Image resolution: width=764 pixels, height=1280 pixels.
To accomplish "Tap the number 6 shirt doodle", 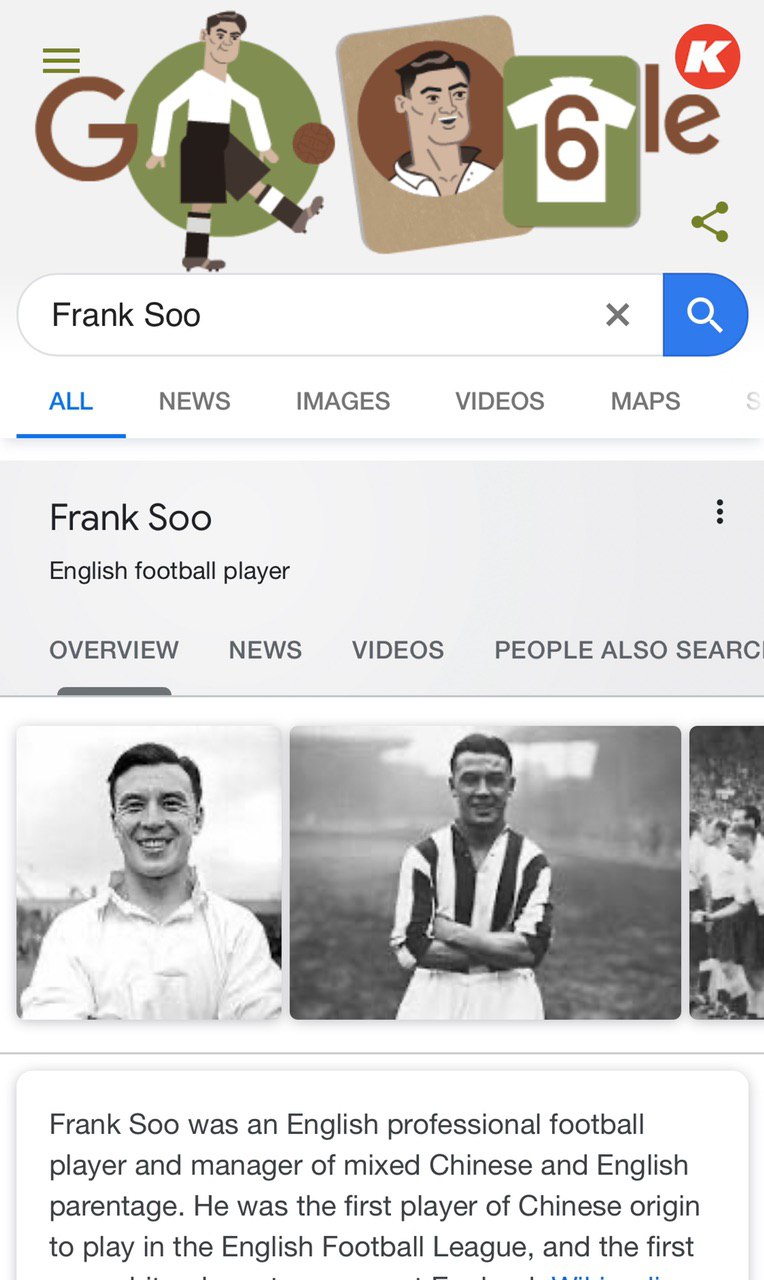I will pyautogui.click(x=571, y=141).
